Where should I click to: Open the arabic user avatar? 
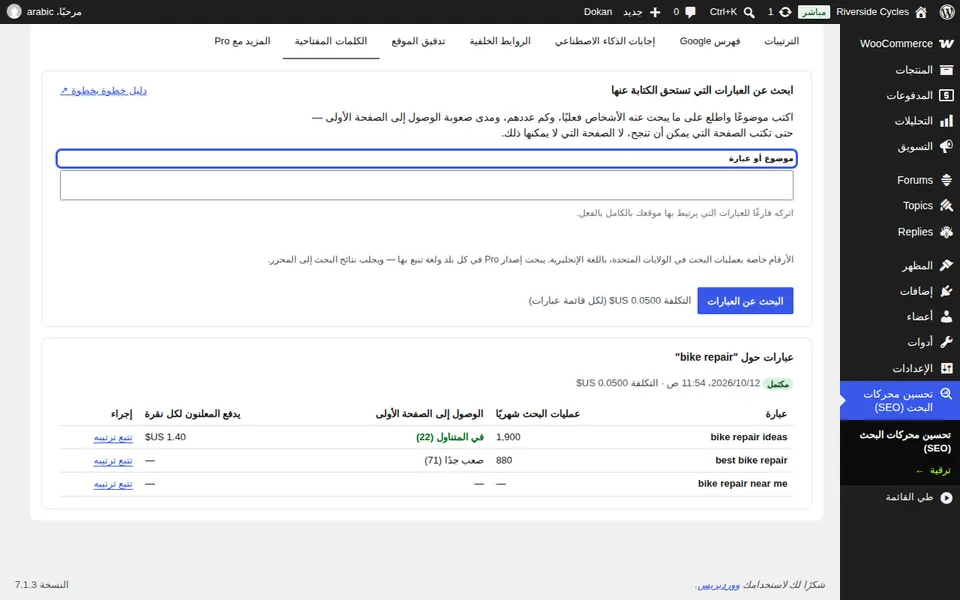pos(13,12)
